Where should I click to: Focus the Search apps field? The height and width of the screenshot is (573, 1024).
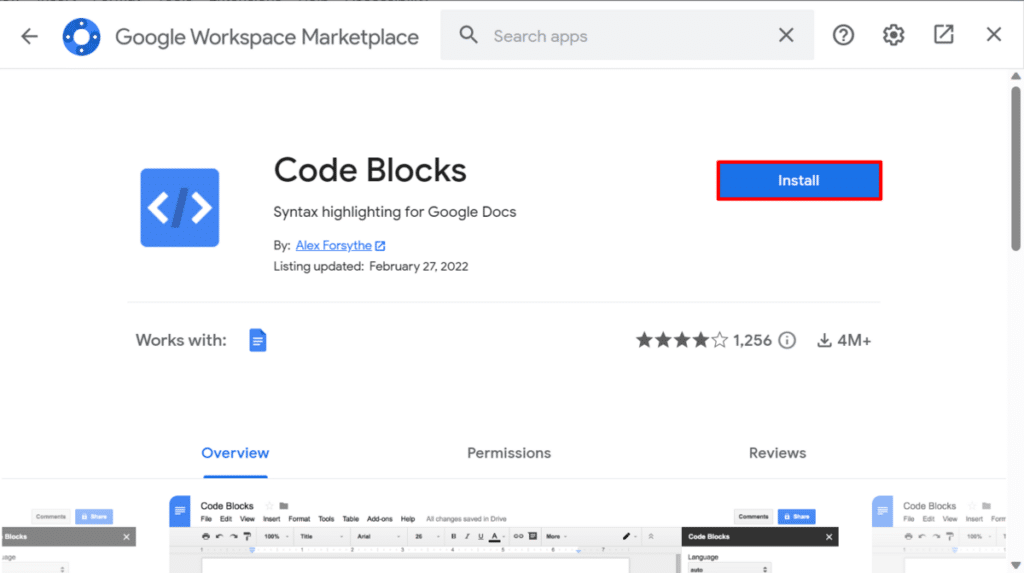coord(627,36)
